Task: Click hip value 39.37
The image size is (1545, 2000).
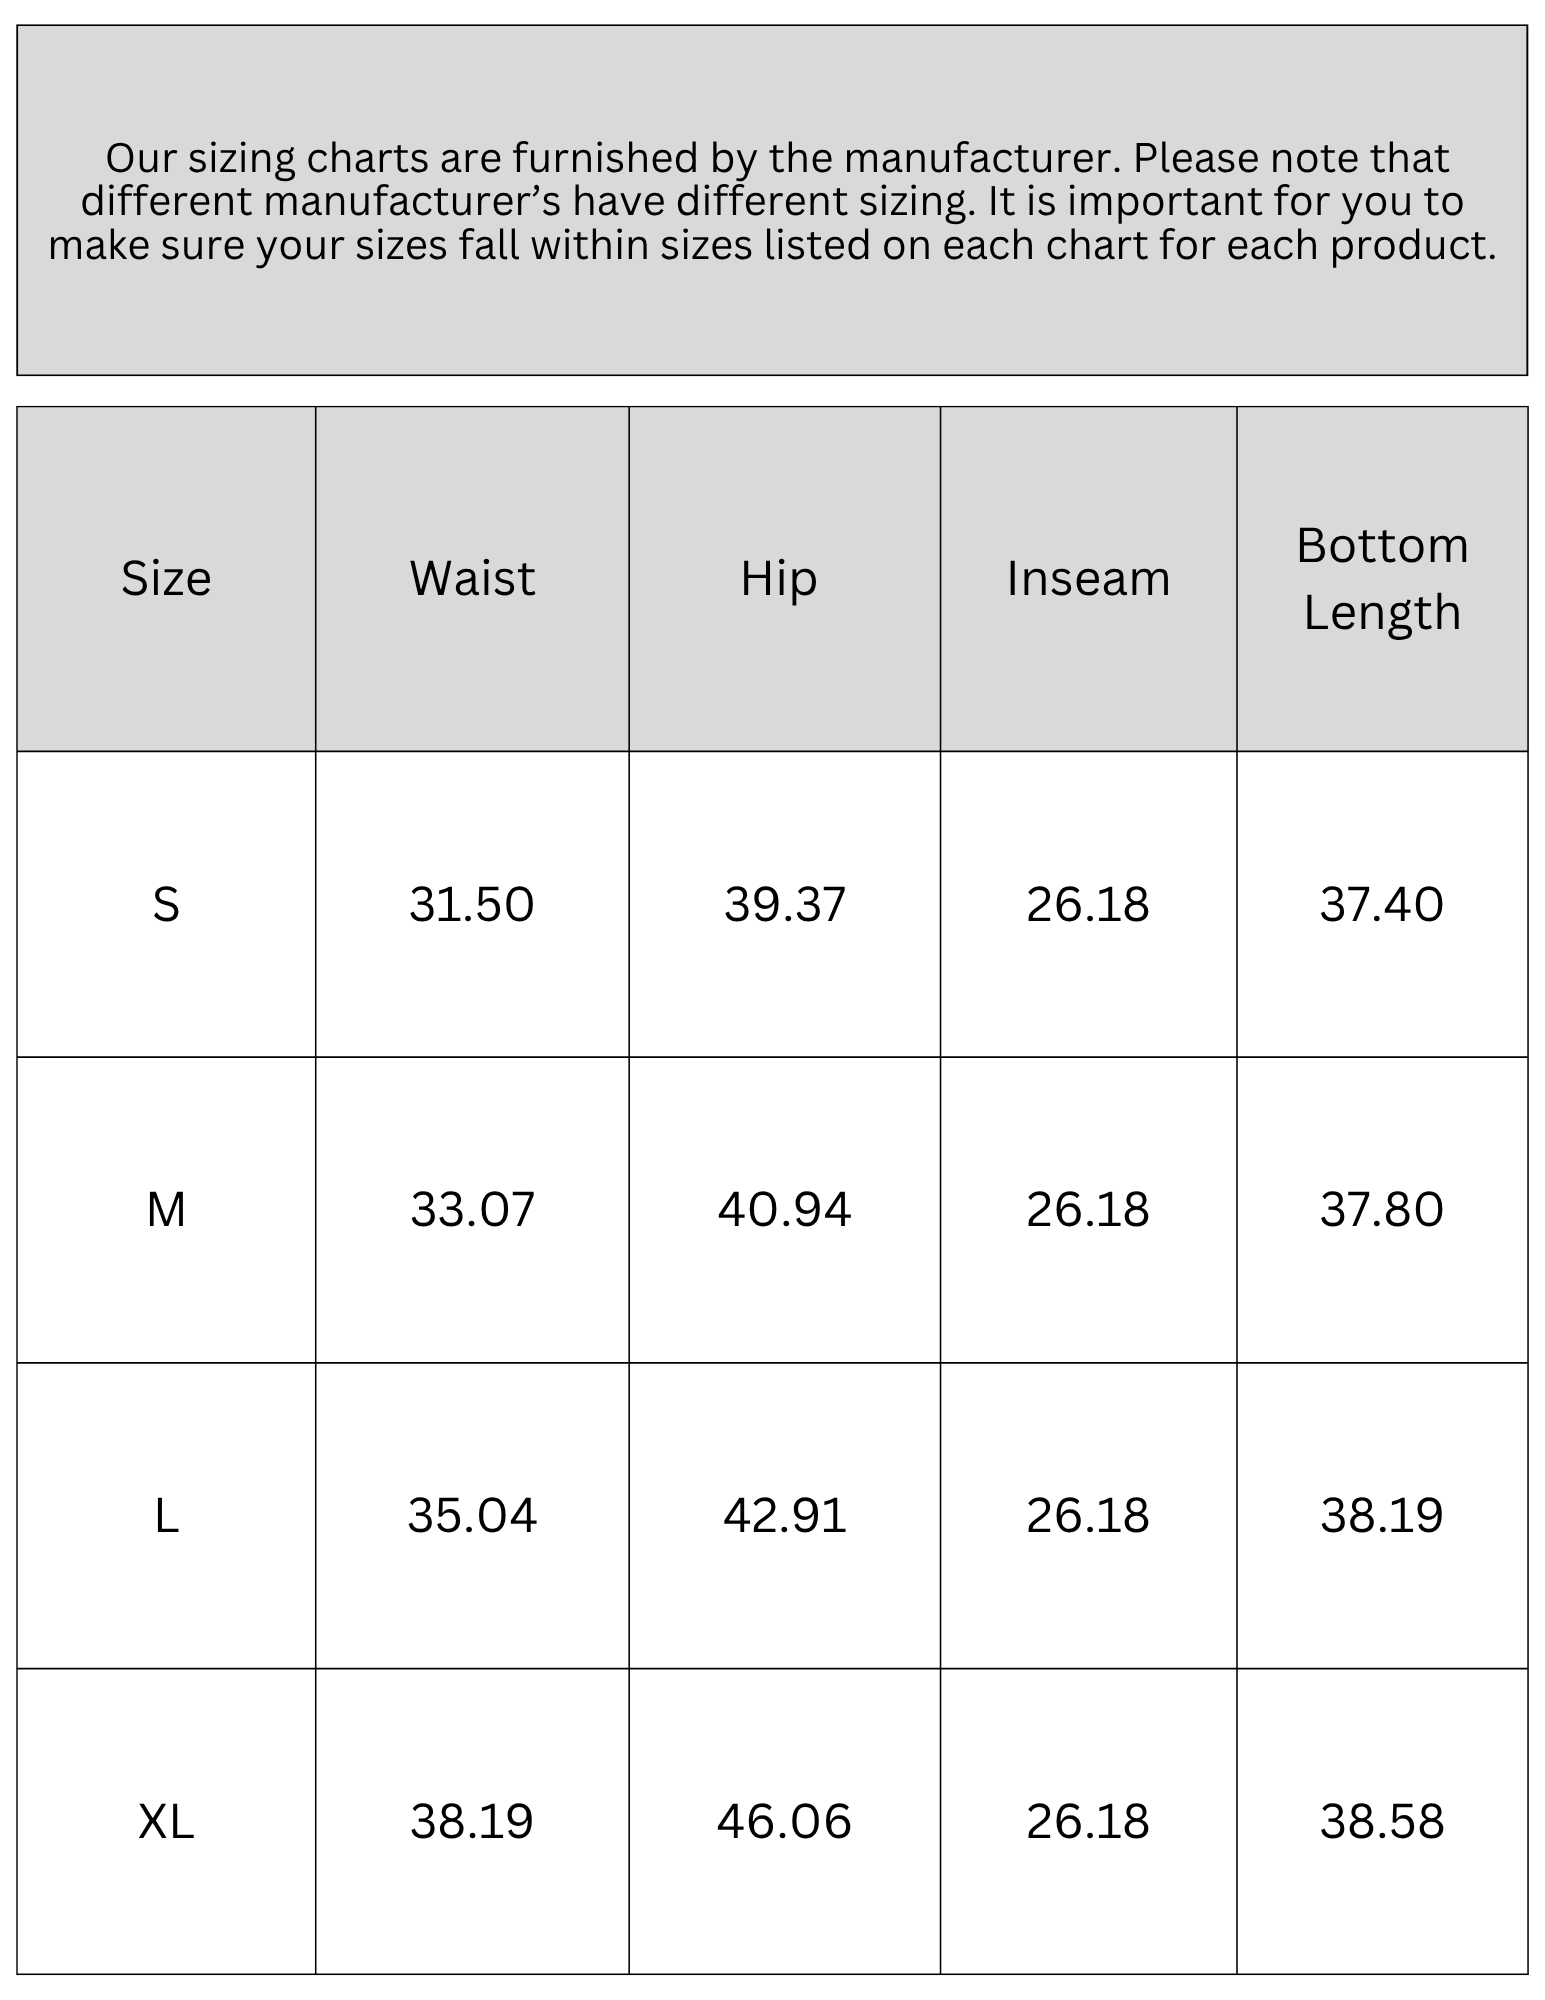Action: coord(785,904)
